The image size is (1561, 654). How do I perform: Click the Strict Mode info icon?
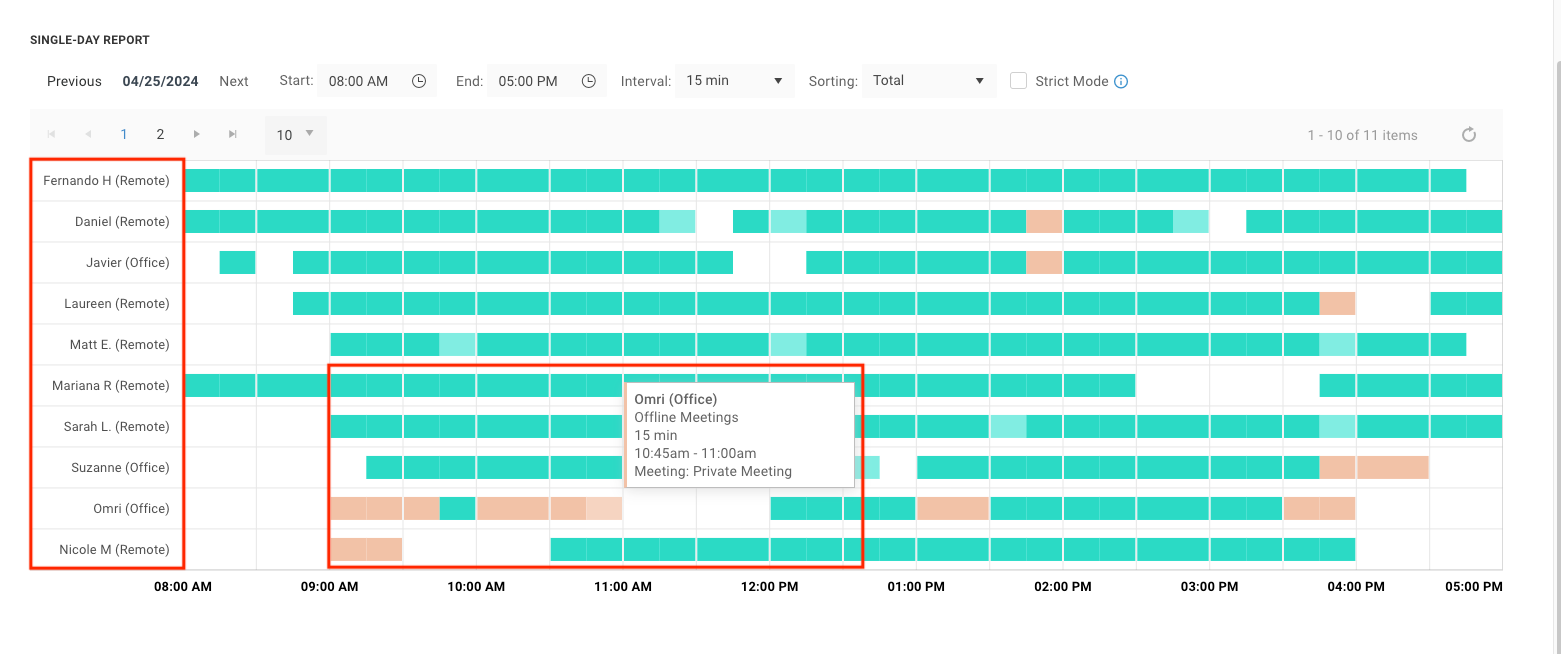(x=1122, y=81)
